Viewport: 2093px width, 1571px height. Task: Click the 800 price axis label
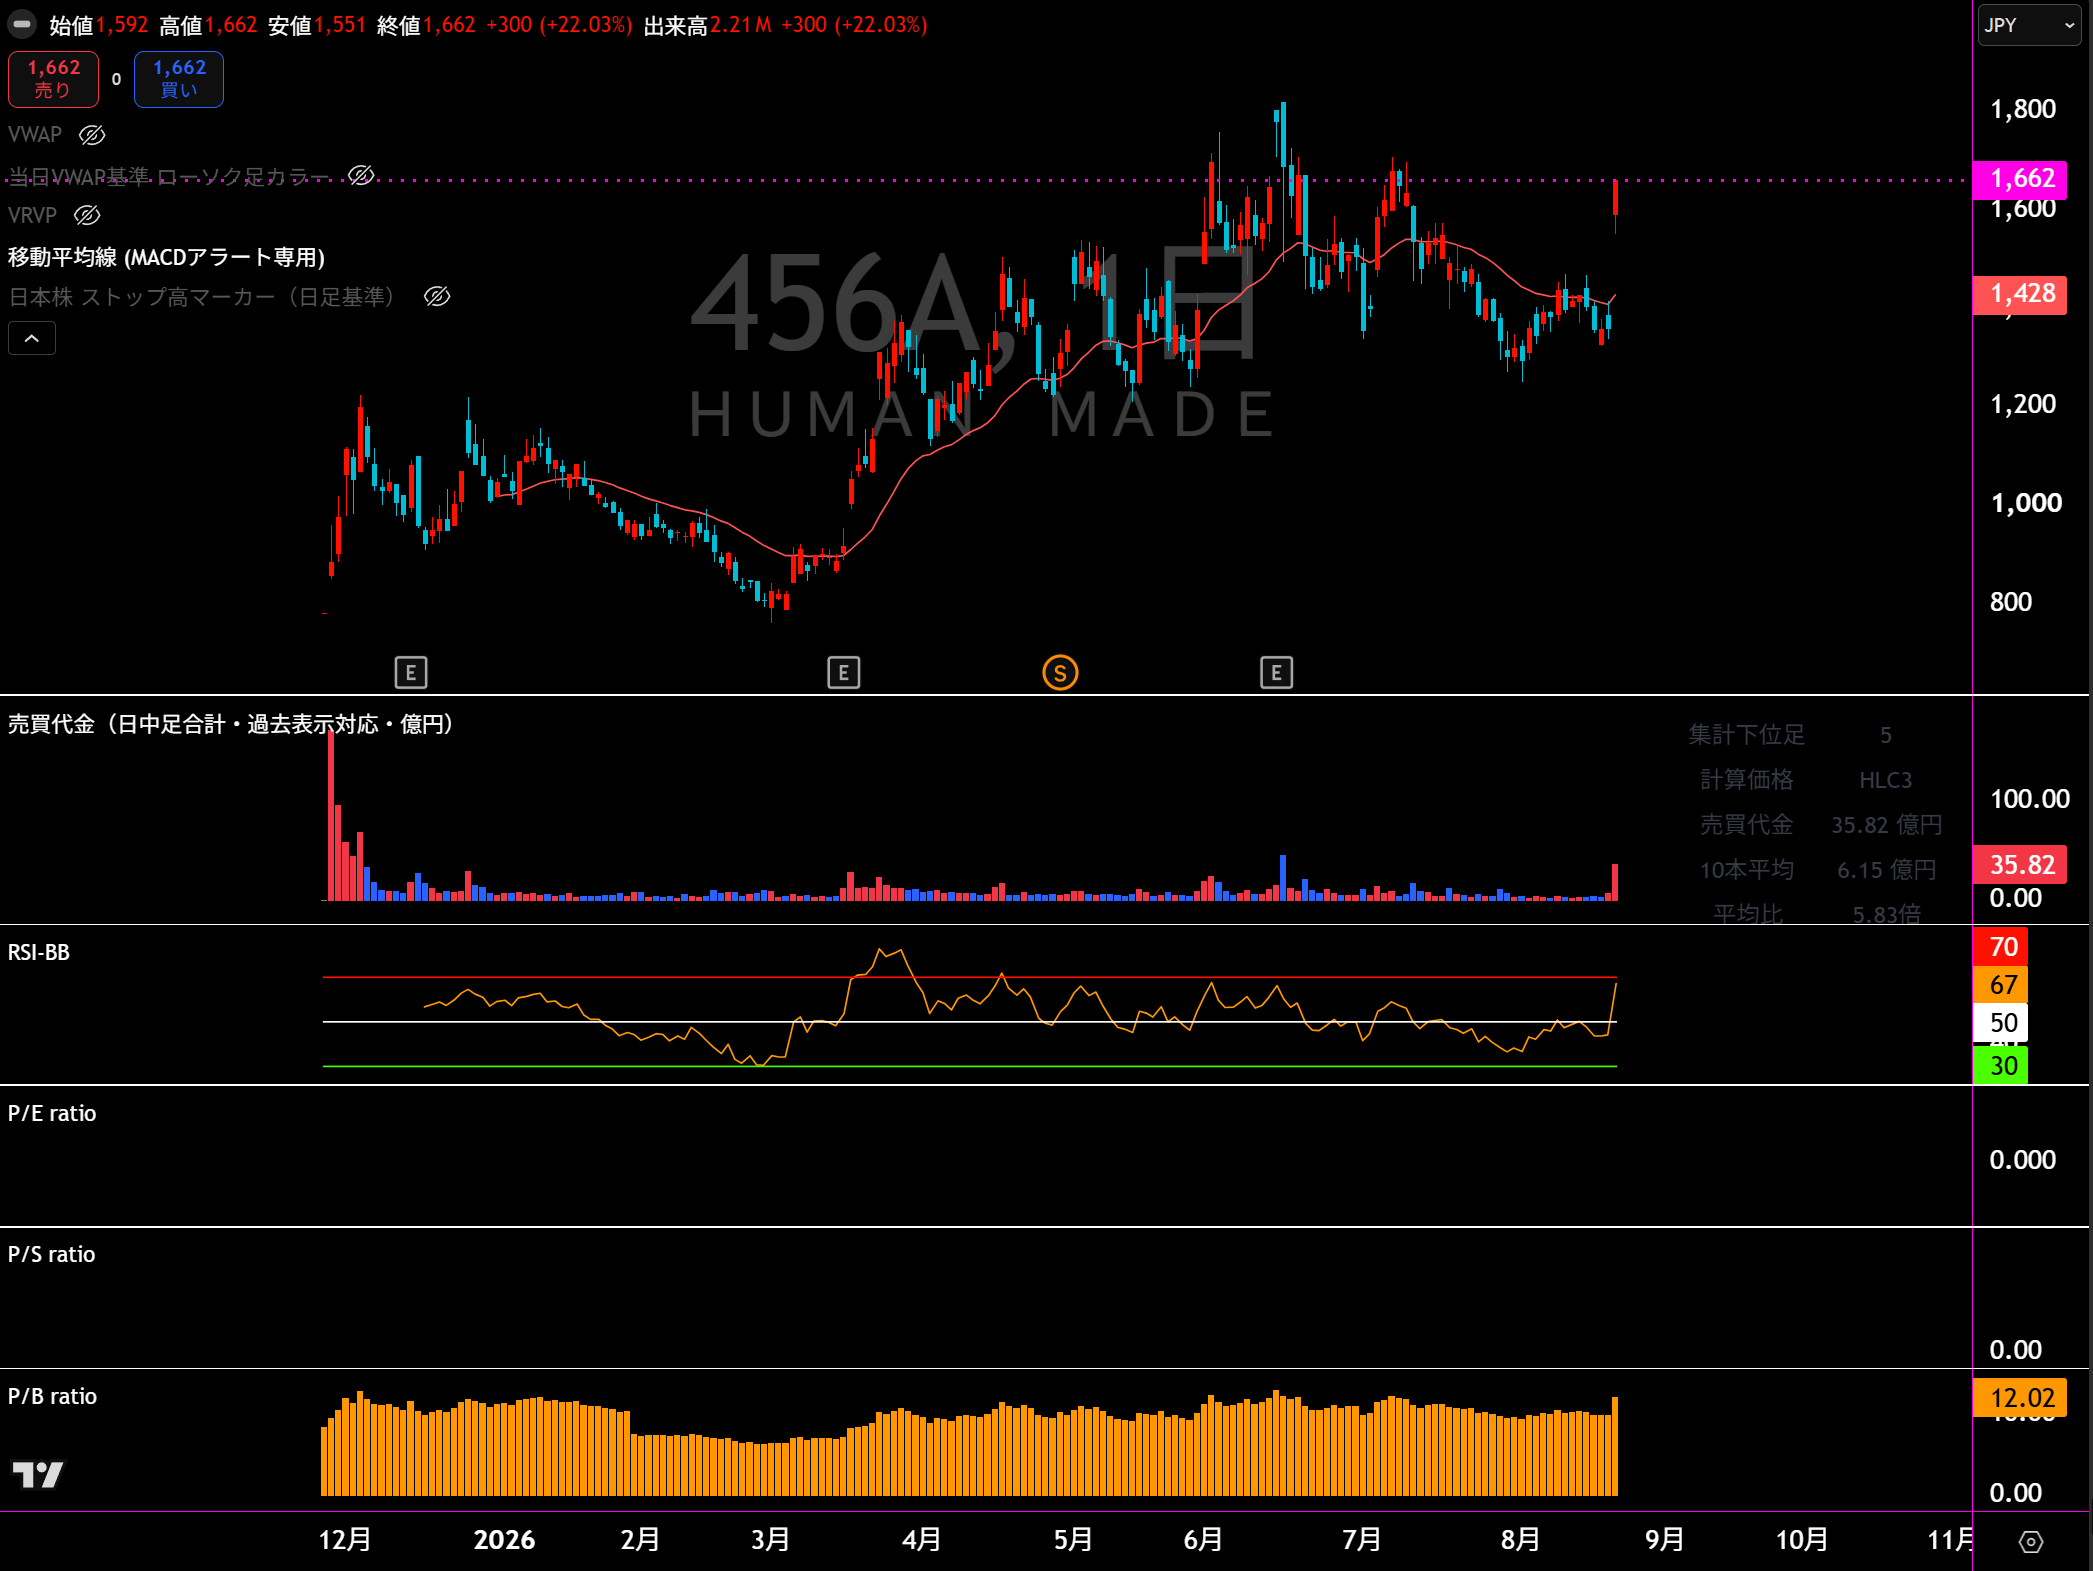[x=2011, y=602]
